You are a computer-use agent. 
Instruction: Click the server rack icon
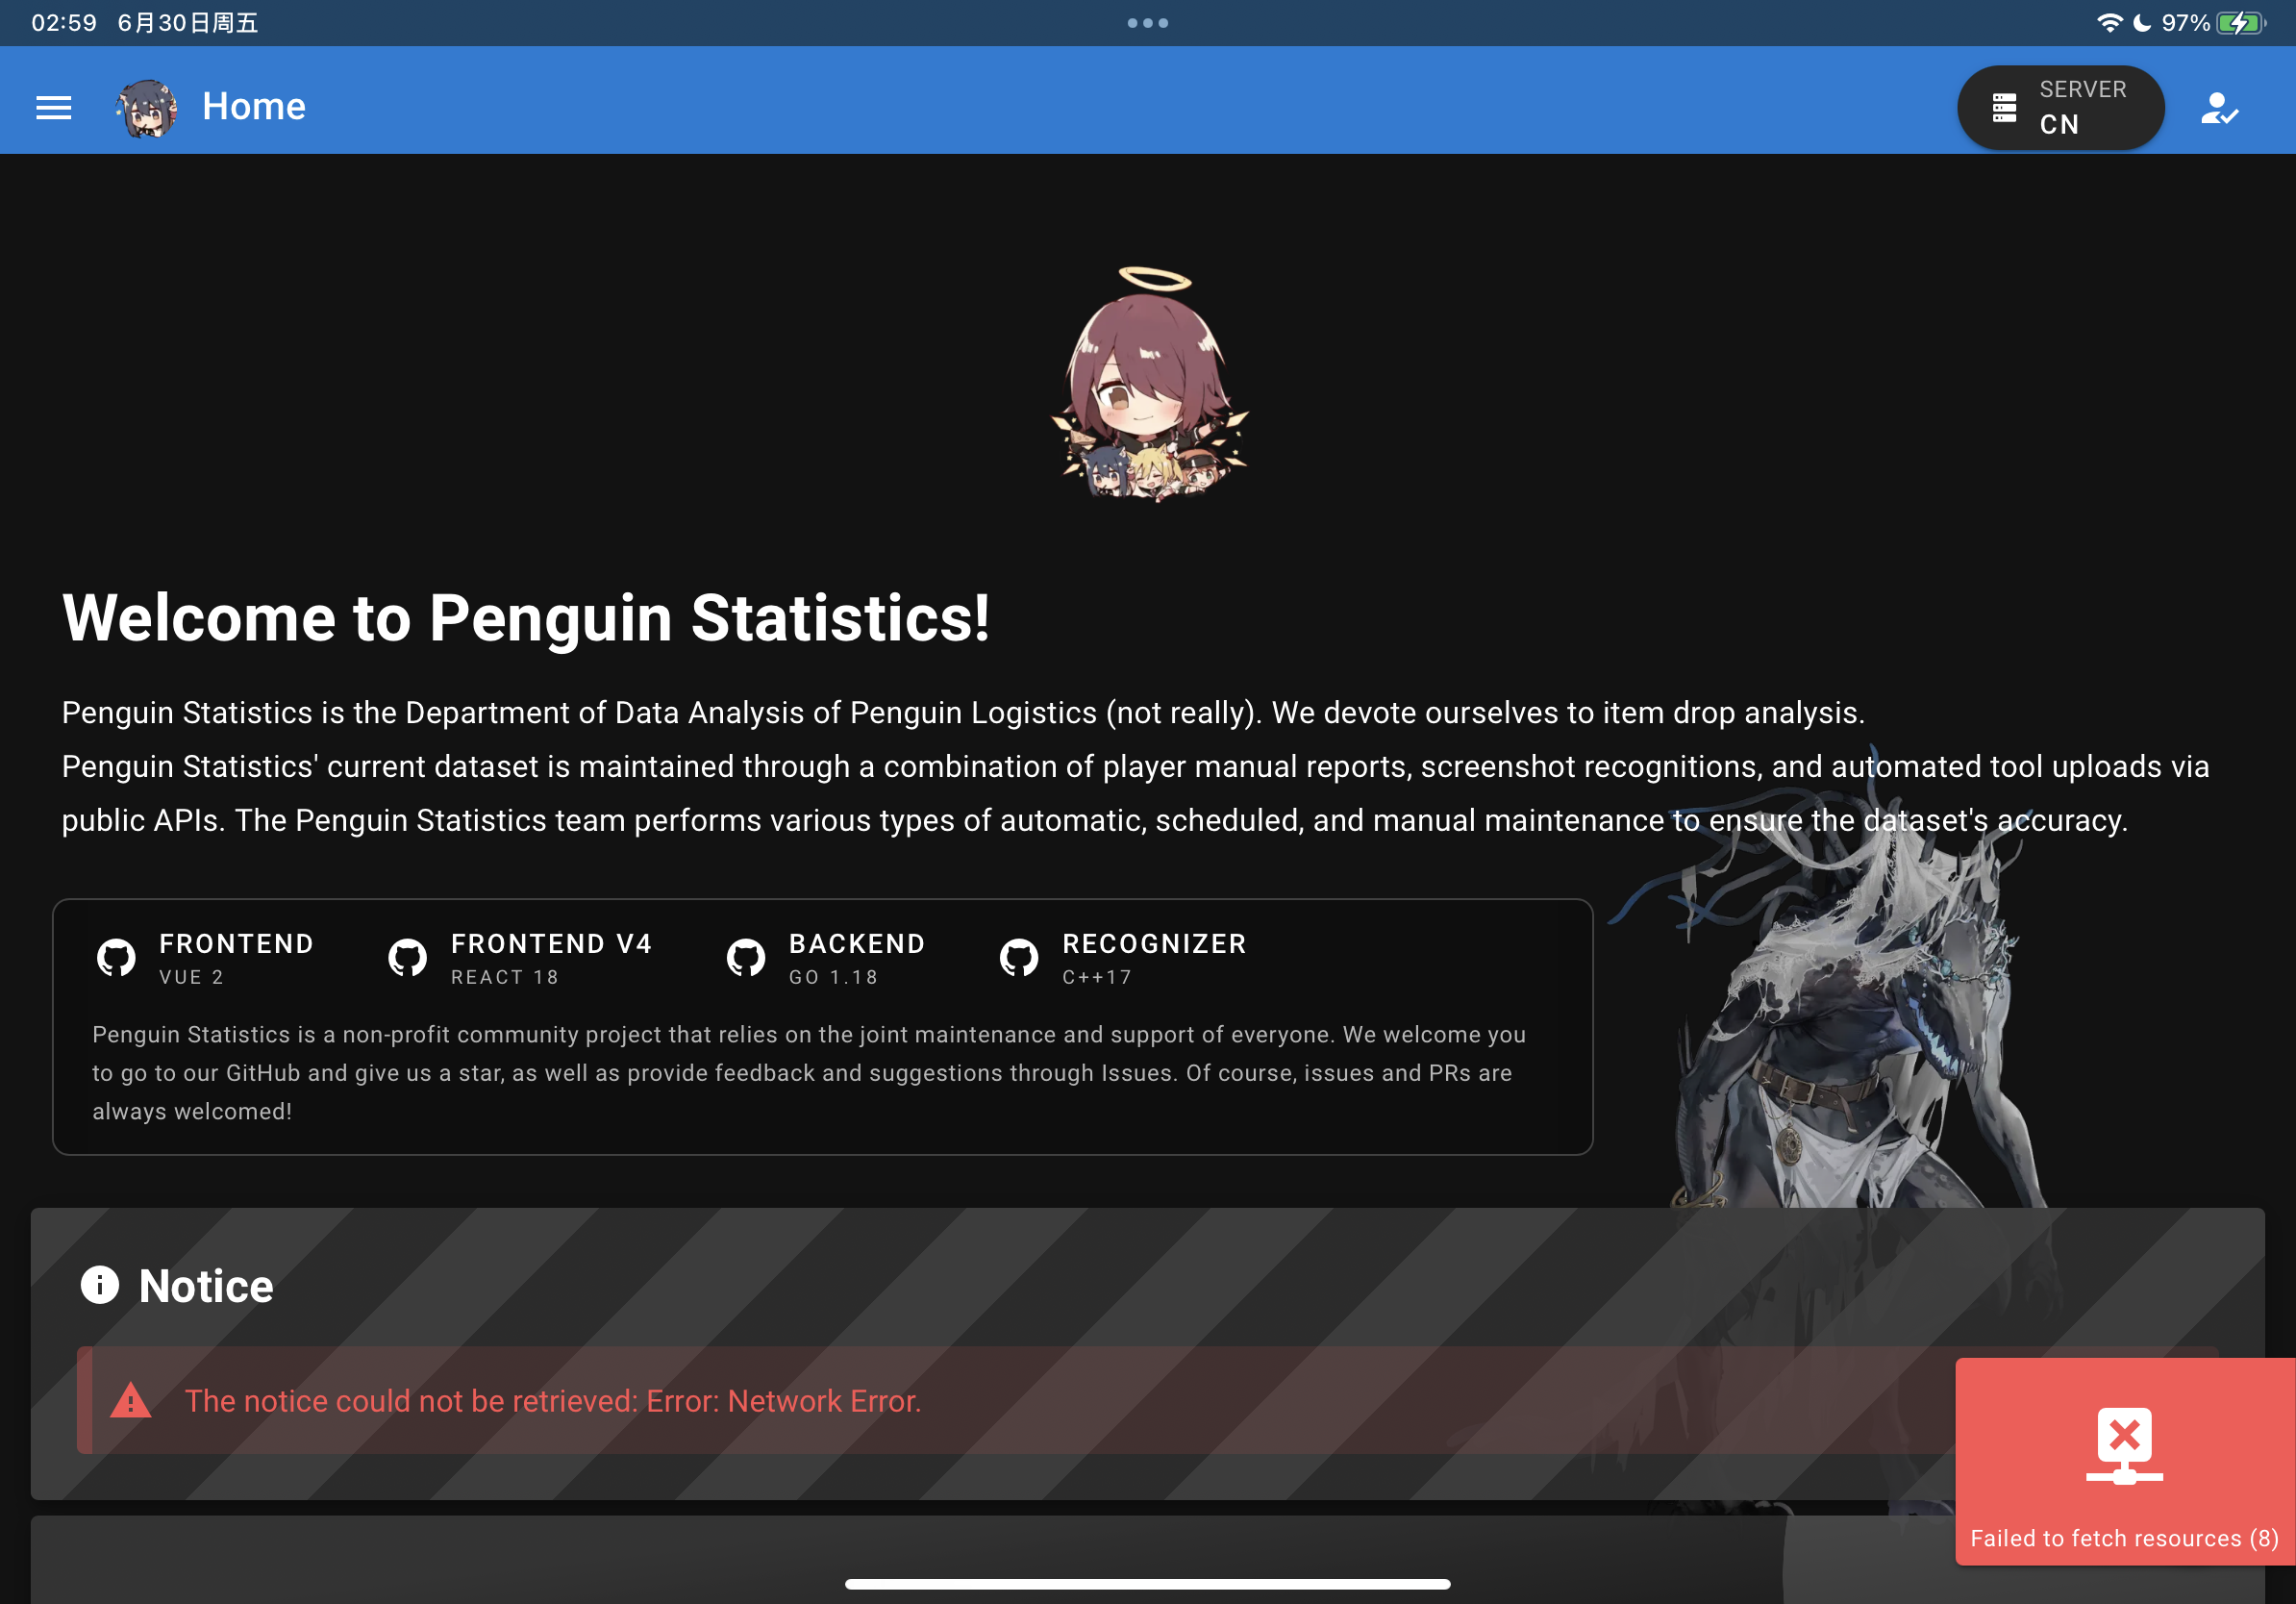click(x=2003, y=108)
